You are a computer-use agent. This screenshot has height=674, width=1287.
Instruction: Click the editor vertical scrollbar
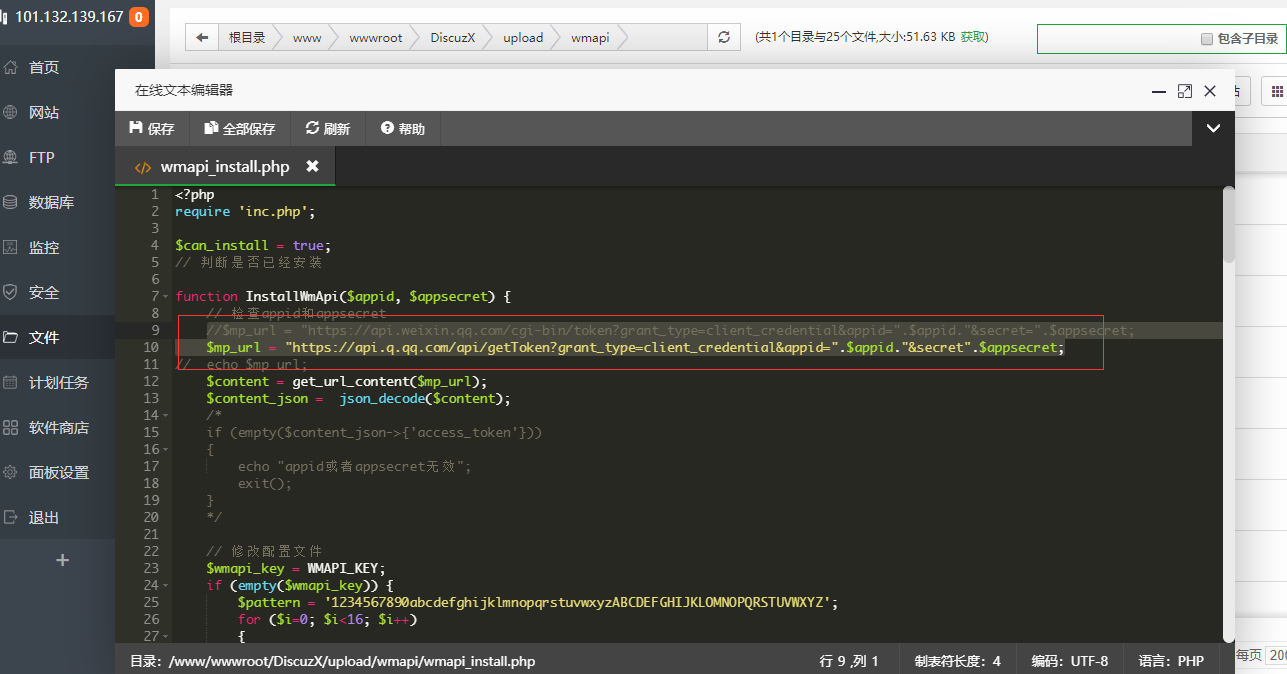tap(1229, 225)
